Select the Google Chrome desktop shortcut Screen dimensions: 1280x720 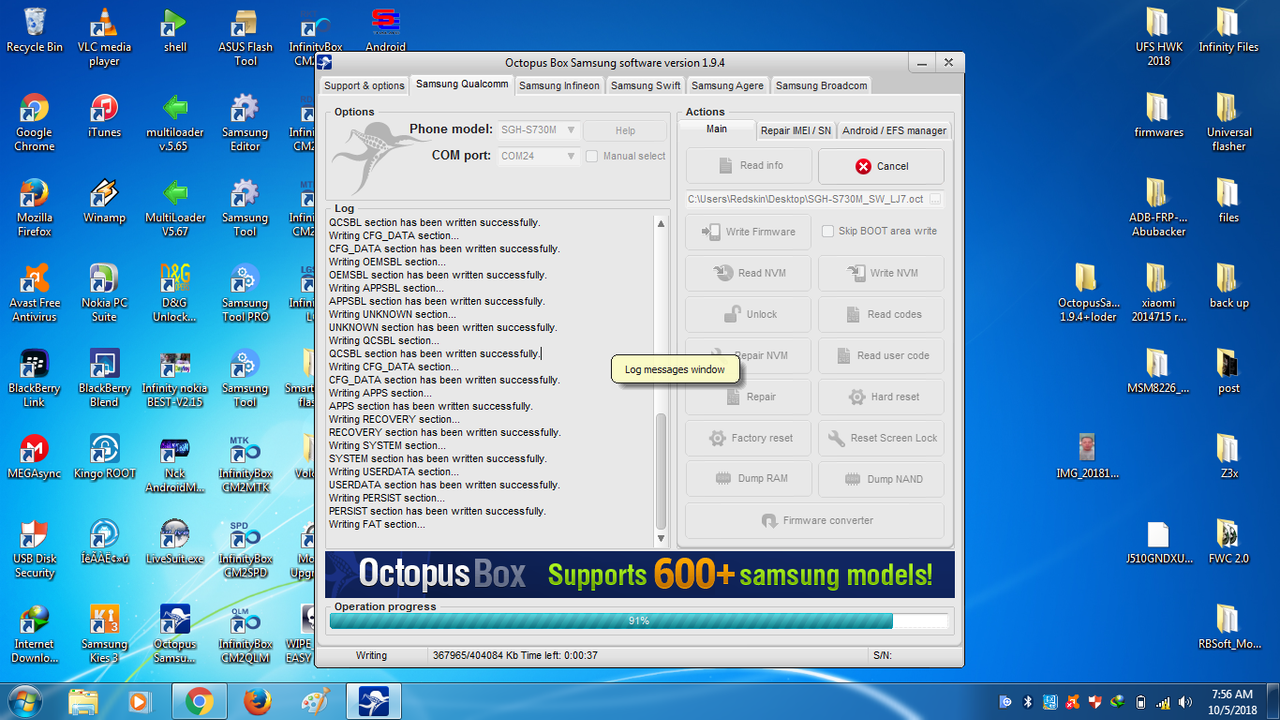click(34, 123)
